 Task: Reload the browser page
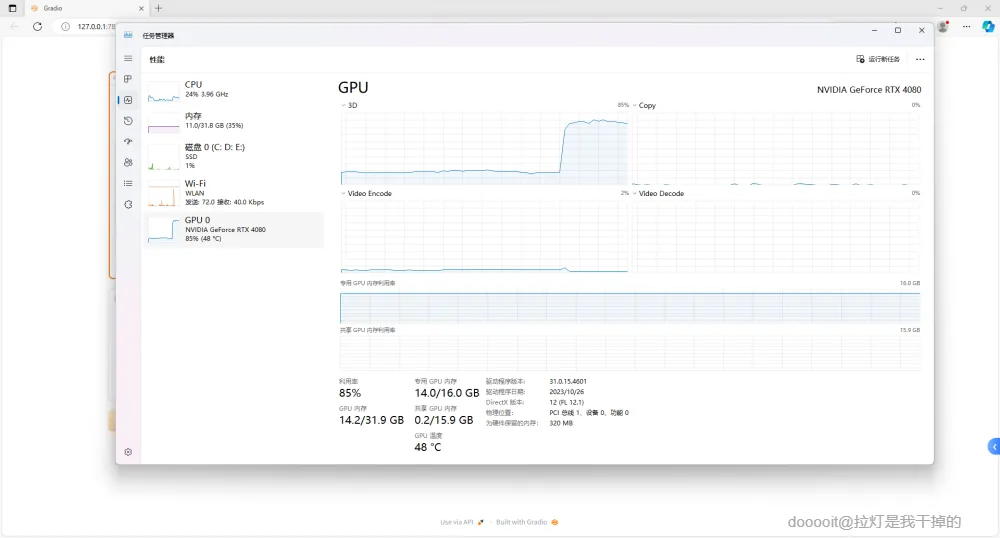[38, 27]
